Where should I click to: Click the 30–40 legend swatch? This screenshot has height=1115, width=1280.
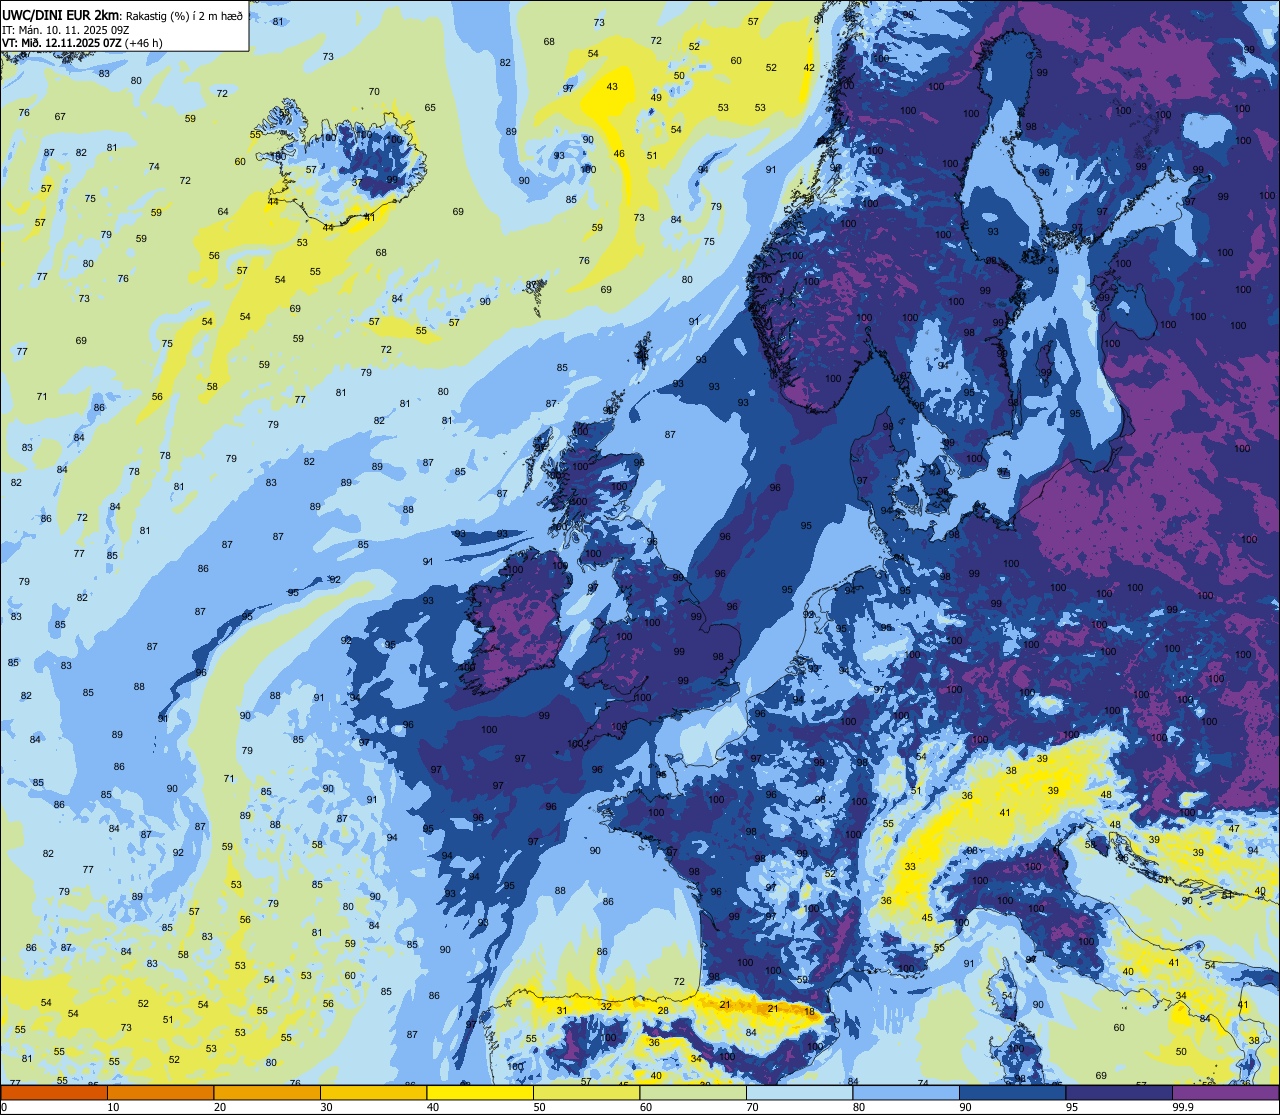tap(373, 1093)
